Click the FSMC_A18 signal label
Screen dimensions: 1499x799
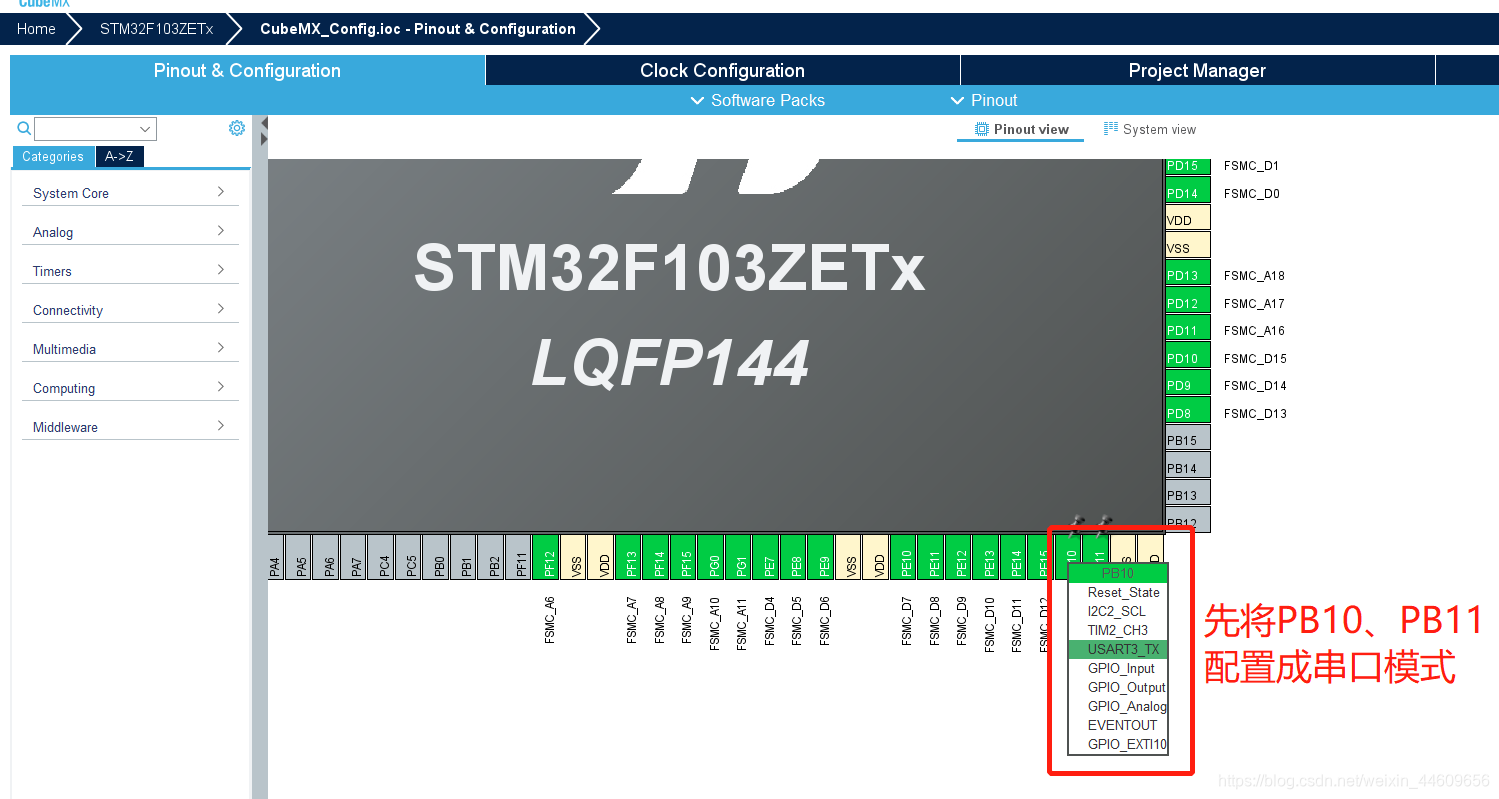(x=1254, y=275)
